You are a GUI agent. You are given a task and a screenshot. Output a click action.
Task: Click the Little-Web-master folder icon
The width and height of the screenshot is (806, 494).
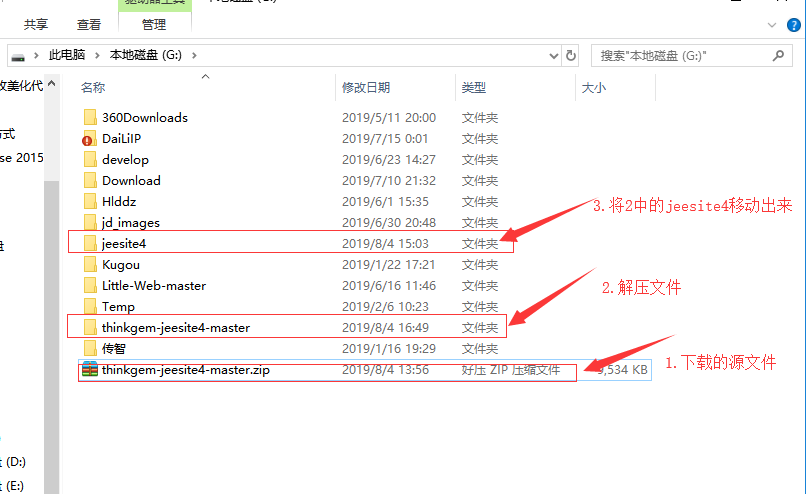[x=90, y=285]
